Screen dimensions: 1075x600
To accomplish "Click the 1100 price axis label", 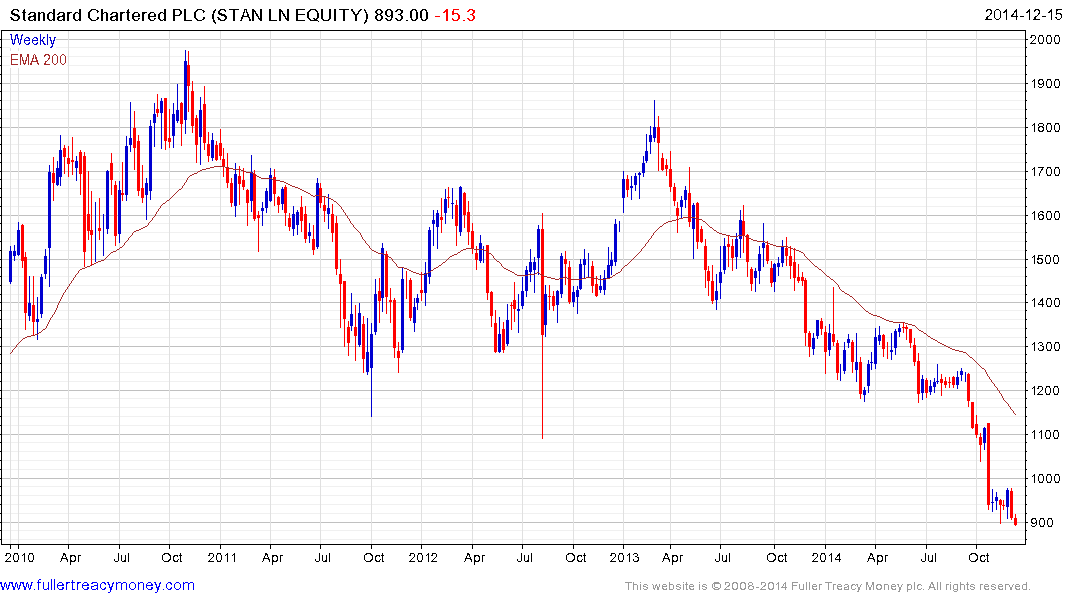I will [x=1046, y=434].
